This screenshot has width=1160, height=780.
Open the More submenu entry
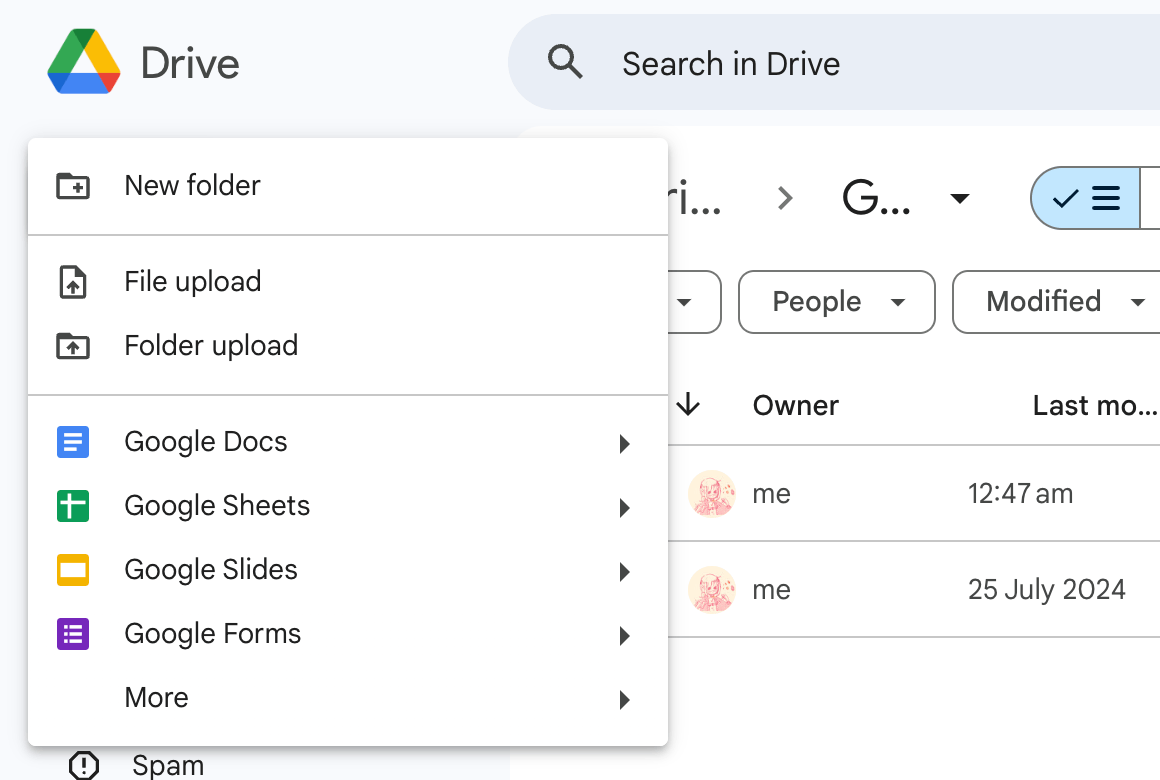pos(348,698)
